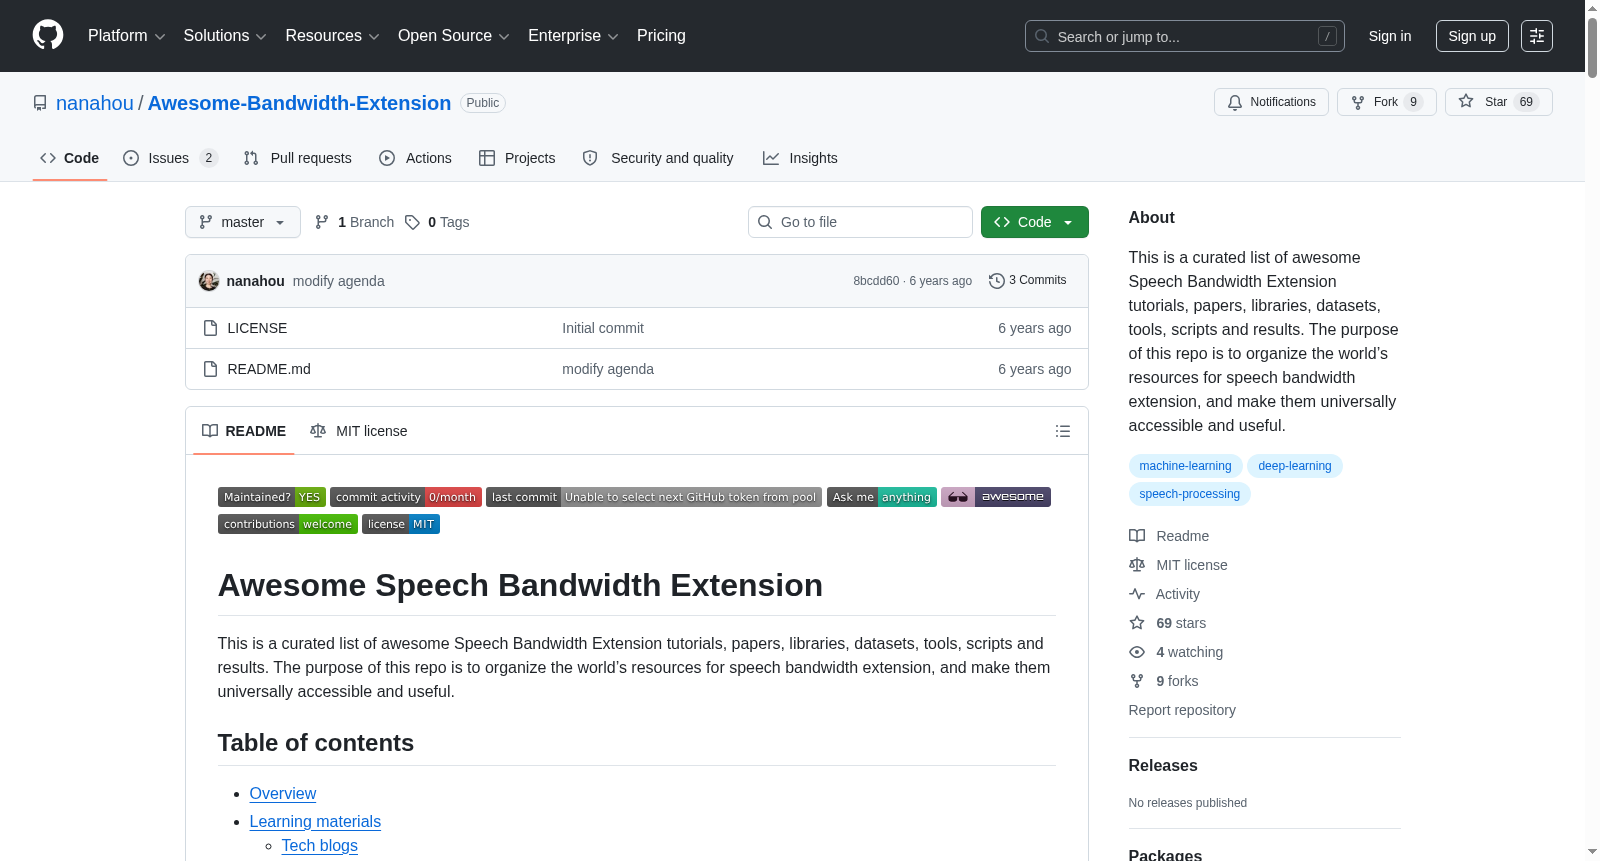Click the machine-learning topic tag
The width and height of the screenshot is (1600, 861).
click(1185, 466)
